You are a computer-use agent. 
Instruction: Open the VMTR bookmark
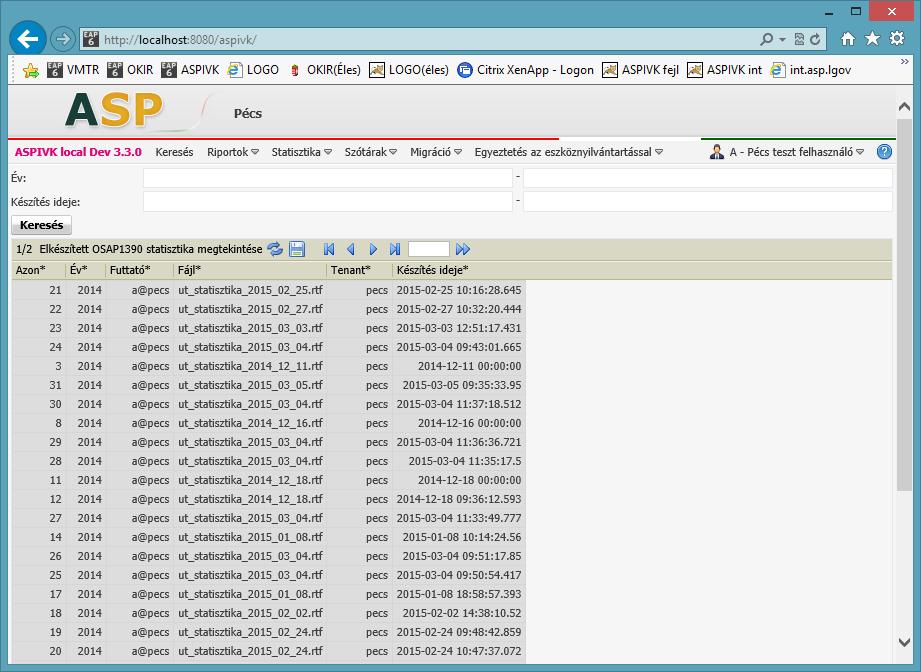click(73, 70)
